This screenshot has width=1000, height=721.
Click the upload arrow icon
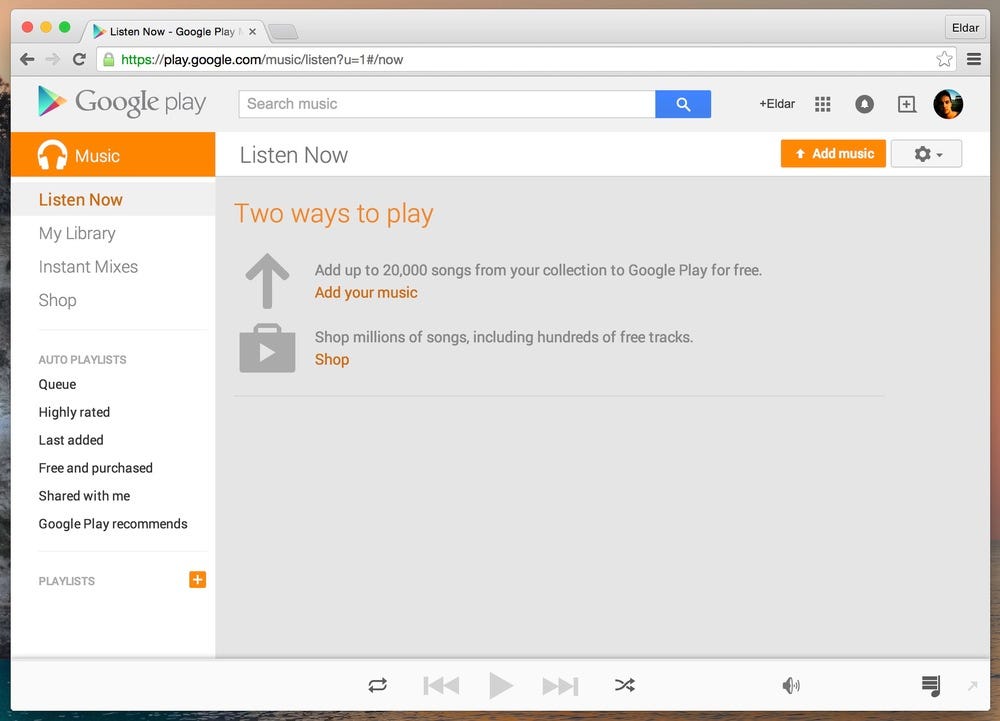[x=267, y=281]
